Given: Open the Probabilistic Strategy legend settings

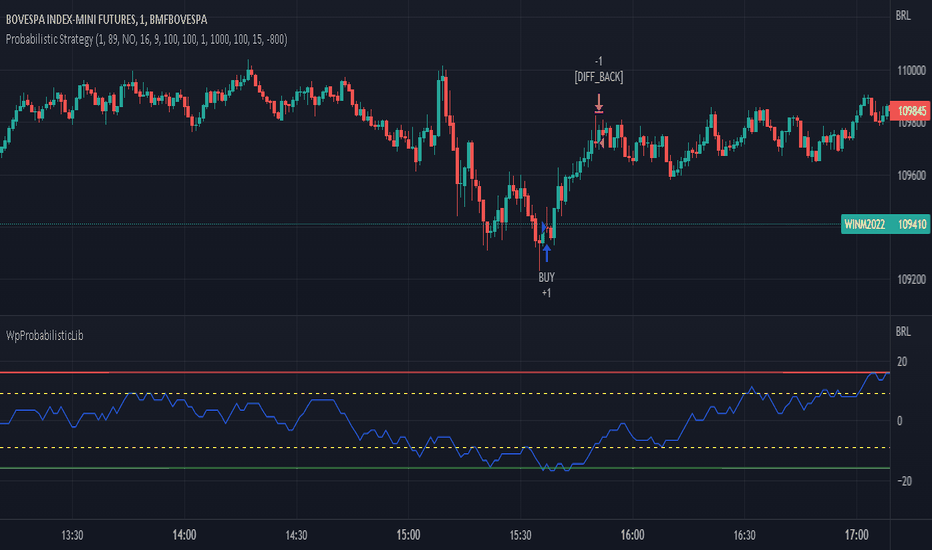Looking at the screenshot, I should tap(146, 39).
